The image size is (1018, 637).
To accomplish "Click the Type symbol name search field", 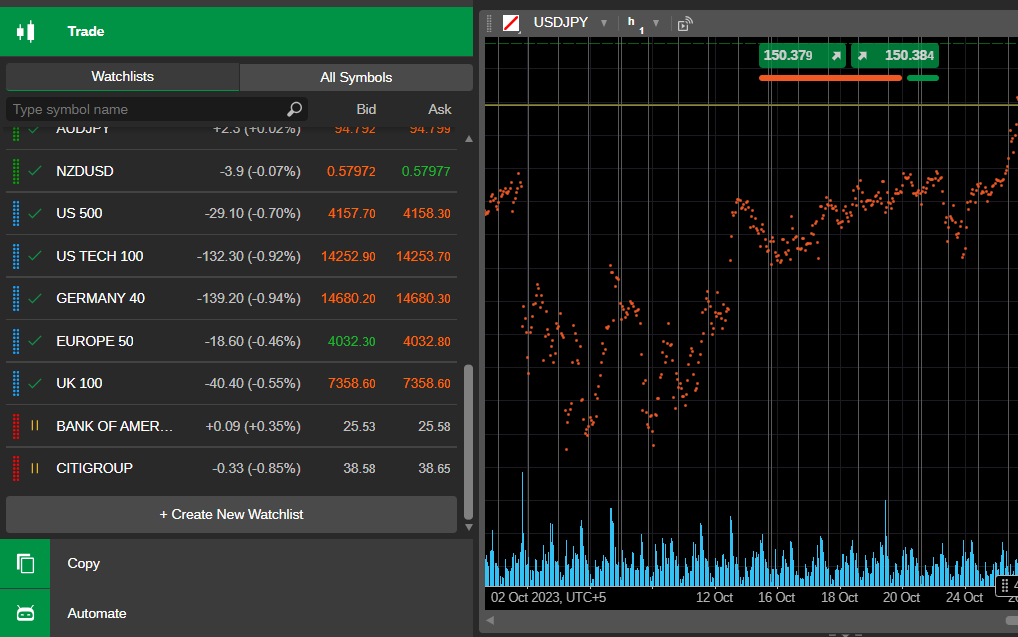I will point(145,109).
